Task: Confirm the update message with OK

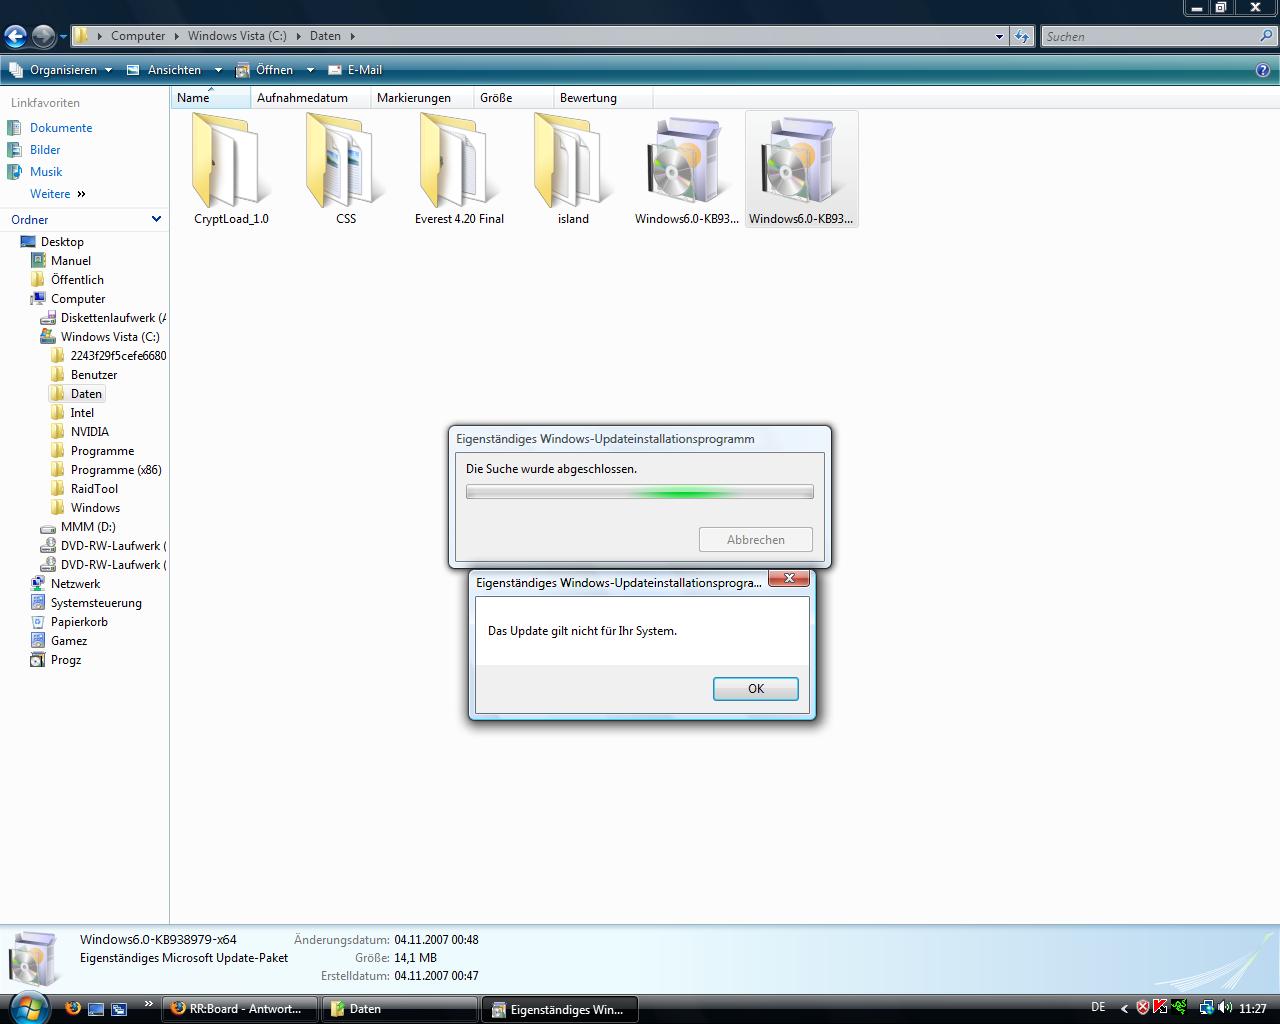Action: pos(756,689)
